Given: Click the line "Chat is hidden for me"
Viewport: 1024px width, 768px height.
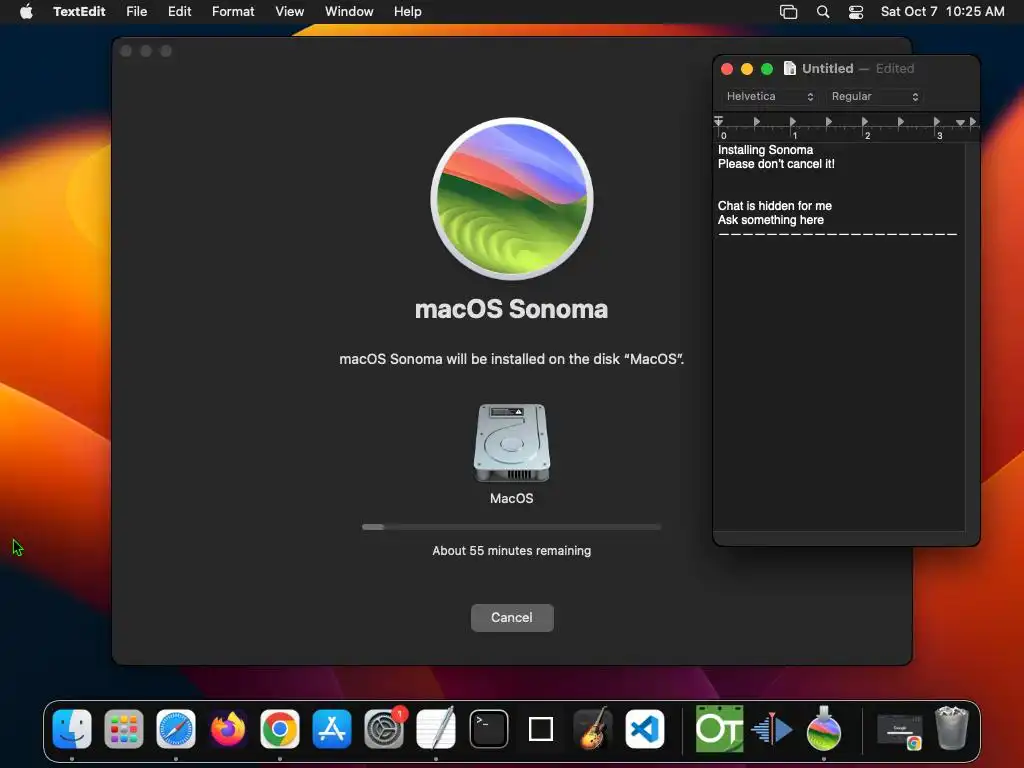Looking at the screenshot, I should click(775, 206).
